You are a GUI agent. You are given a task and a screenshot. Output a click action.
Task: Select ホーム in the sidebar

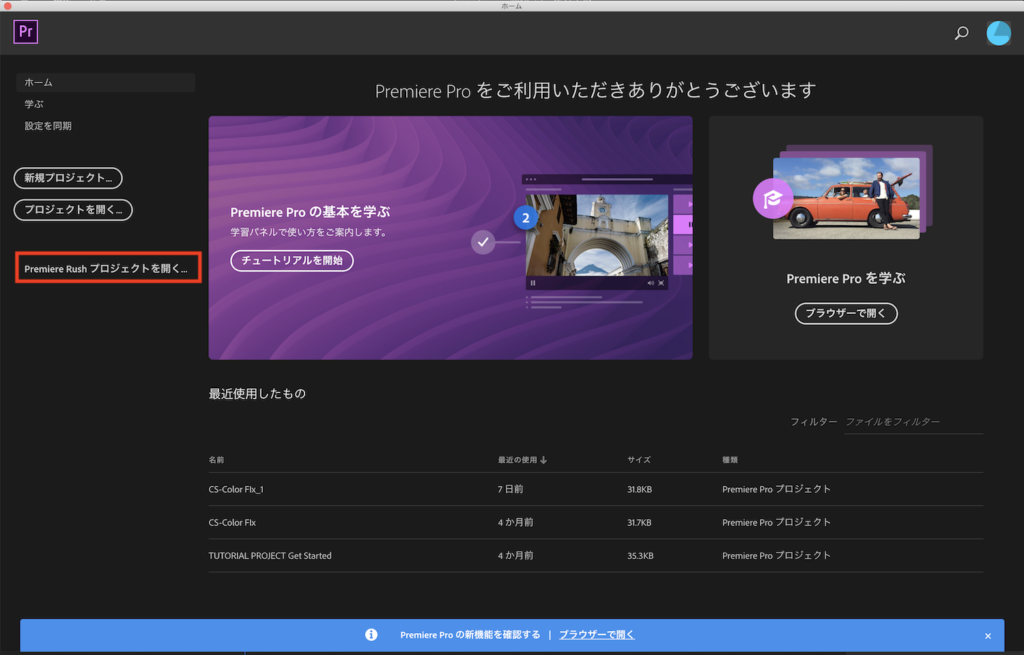(x=104, y=82)
